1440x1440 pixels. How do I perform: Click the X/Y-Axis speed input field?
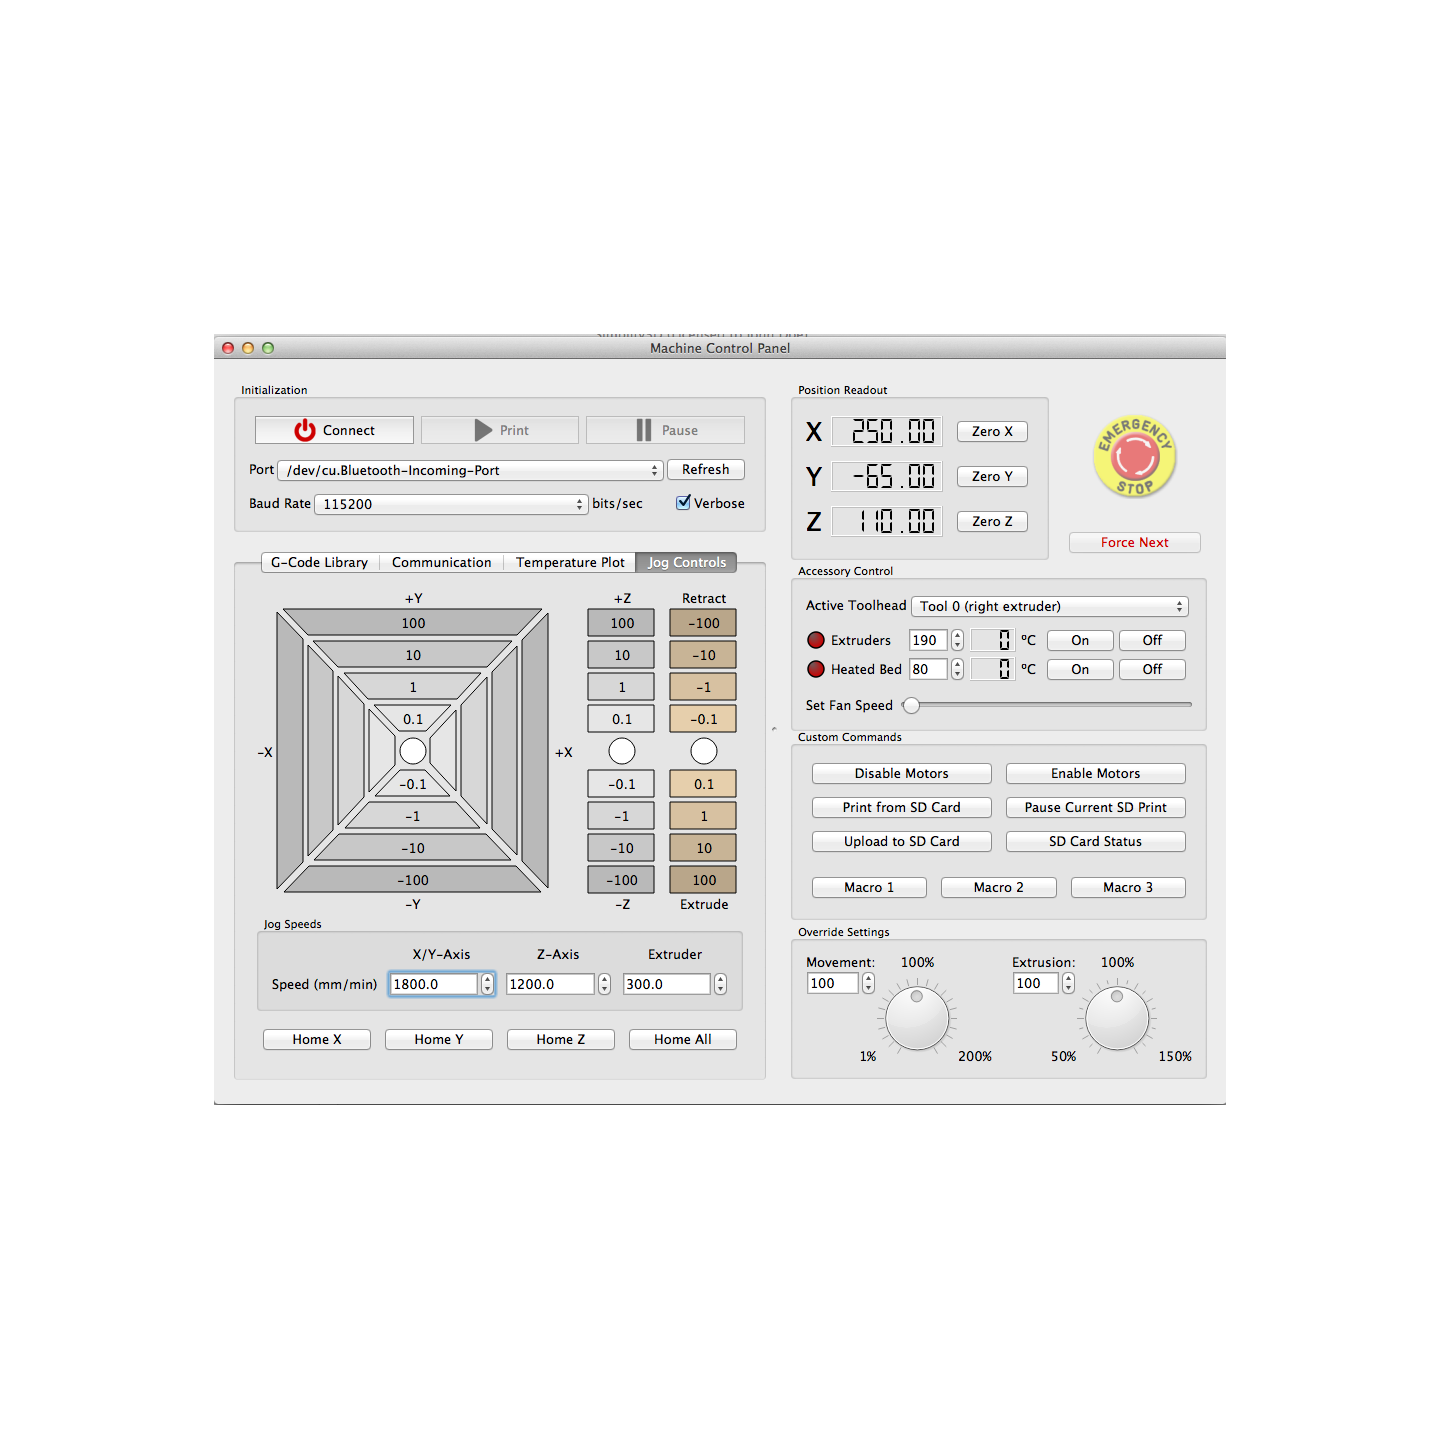434,984
